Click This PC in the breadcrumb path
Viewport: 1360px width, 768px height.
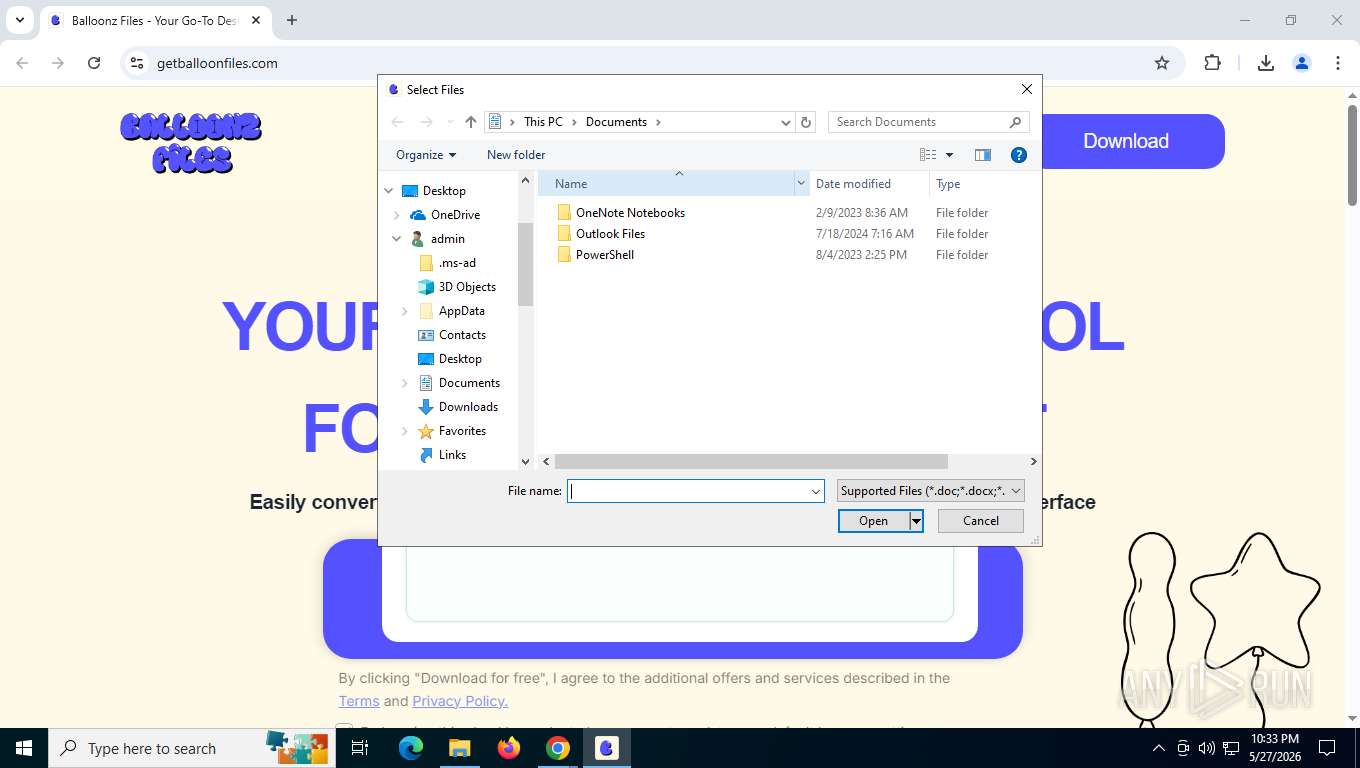pos(543,122)
